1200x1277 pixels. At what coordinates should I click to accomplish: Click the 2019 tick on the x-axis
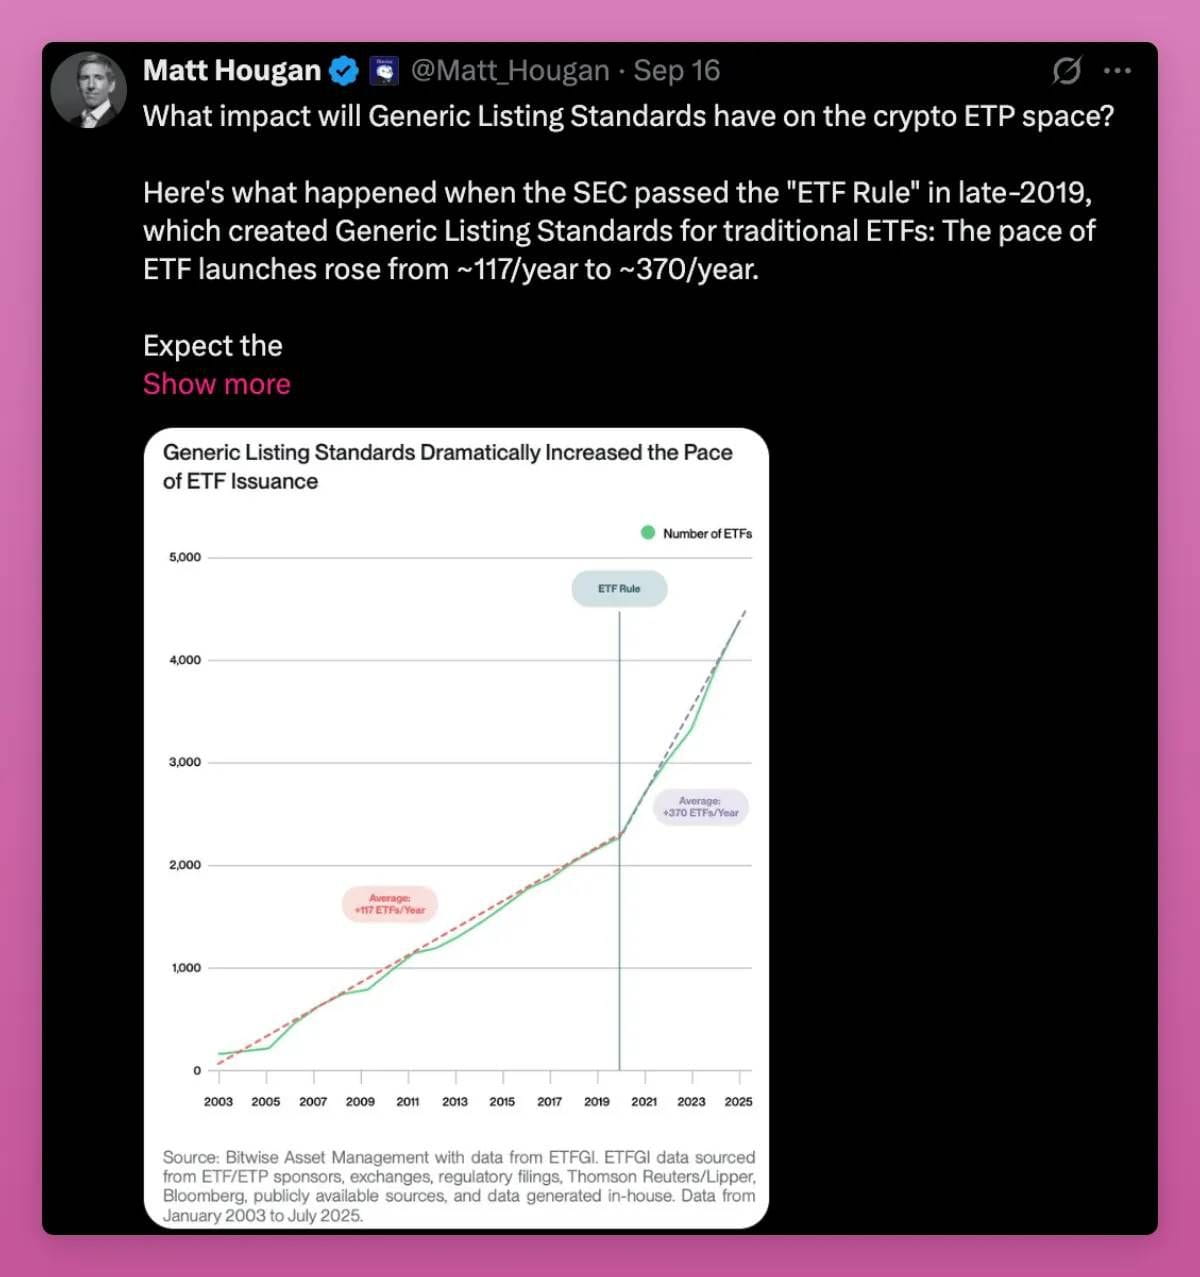tap(597, 1101)
